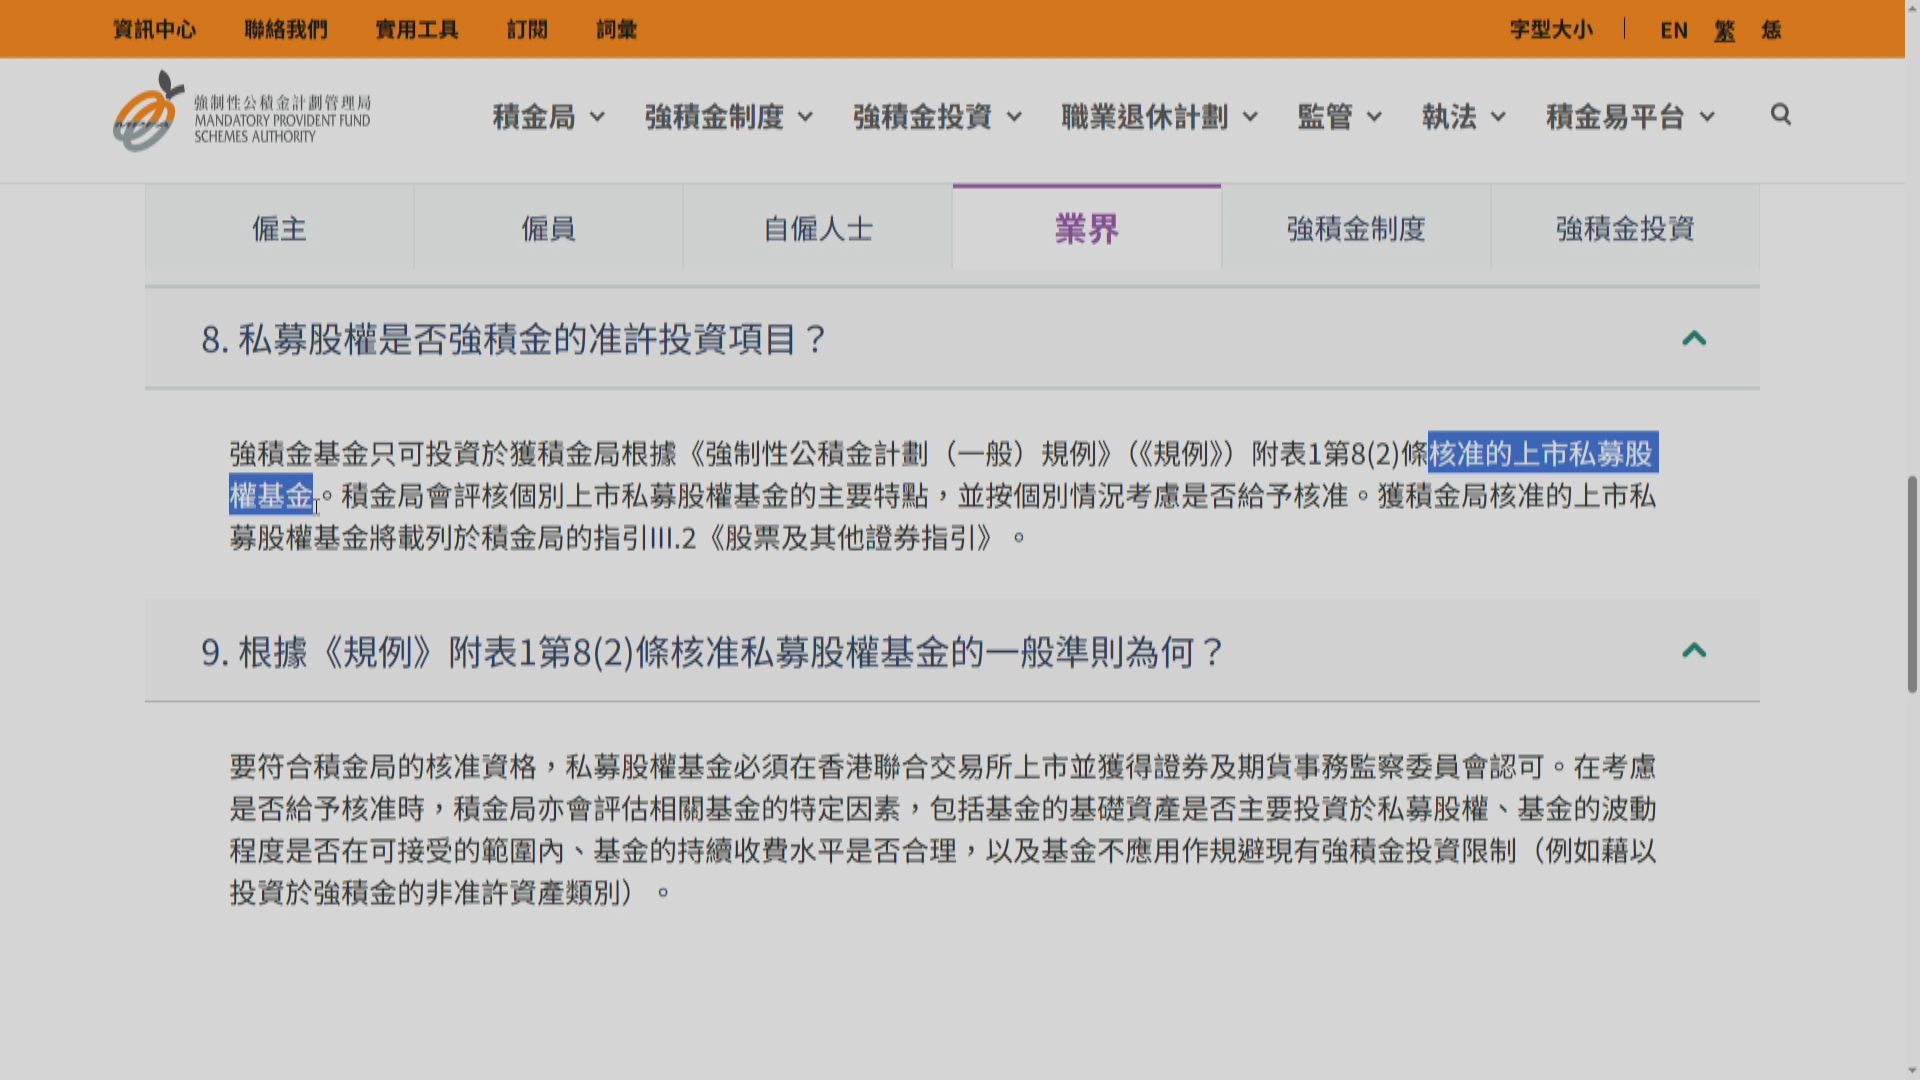Open the 訂閱 subscription page
Image resolution: width=1920 pixels, height=1080 pixels.
point(527,29)
